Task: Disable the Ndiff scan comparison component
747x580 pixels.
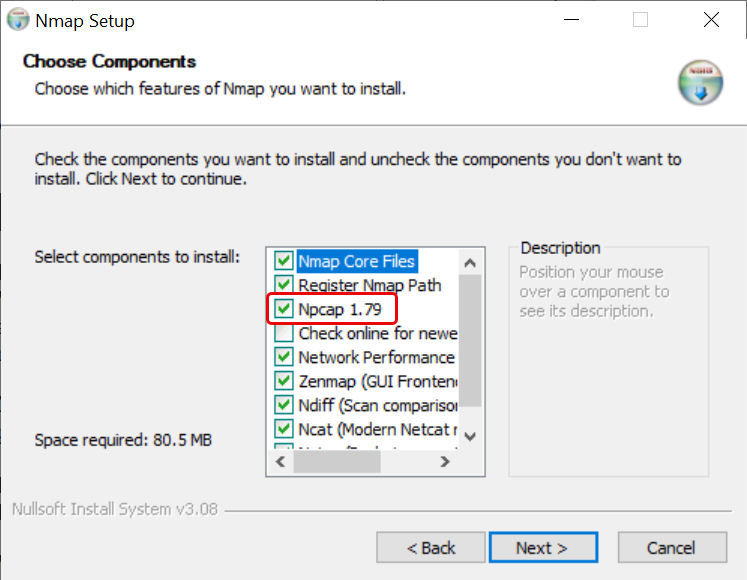Action: 284,405
